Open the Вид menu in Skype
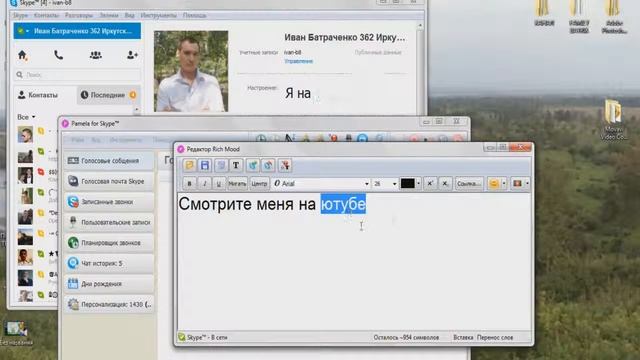 (129, 15)
